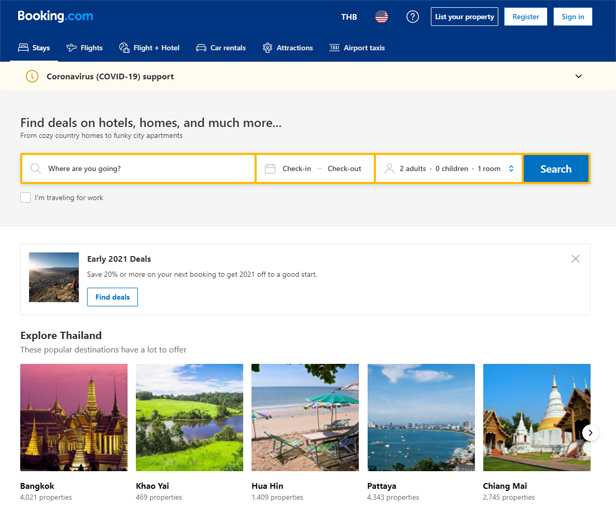Open the THB currency selector
Image resolution: width=616 pixels, height=509 pixels.
click(349, 17)
